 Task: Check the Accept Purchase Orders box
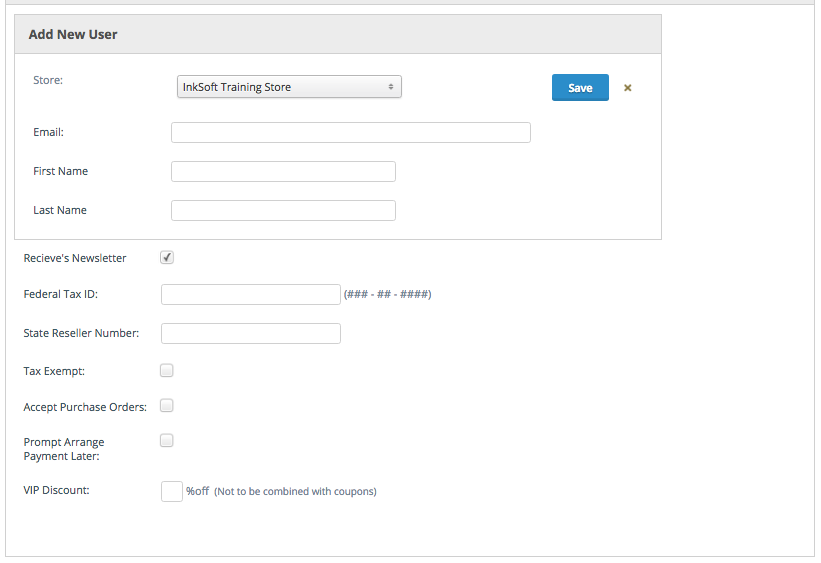(167, 406)
